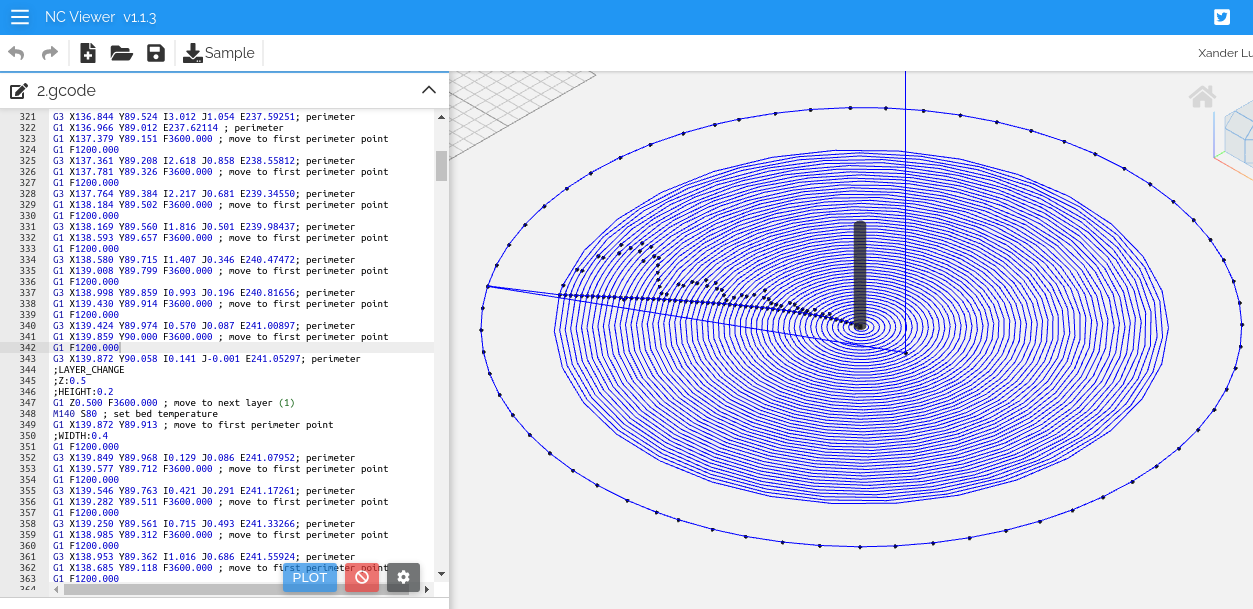Collapse the 2.gcode editor panel
Image resolution: width=1253 pixels, height=609 pixels.
tap(429, 90)
